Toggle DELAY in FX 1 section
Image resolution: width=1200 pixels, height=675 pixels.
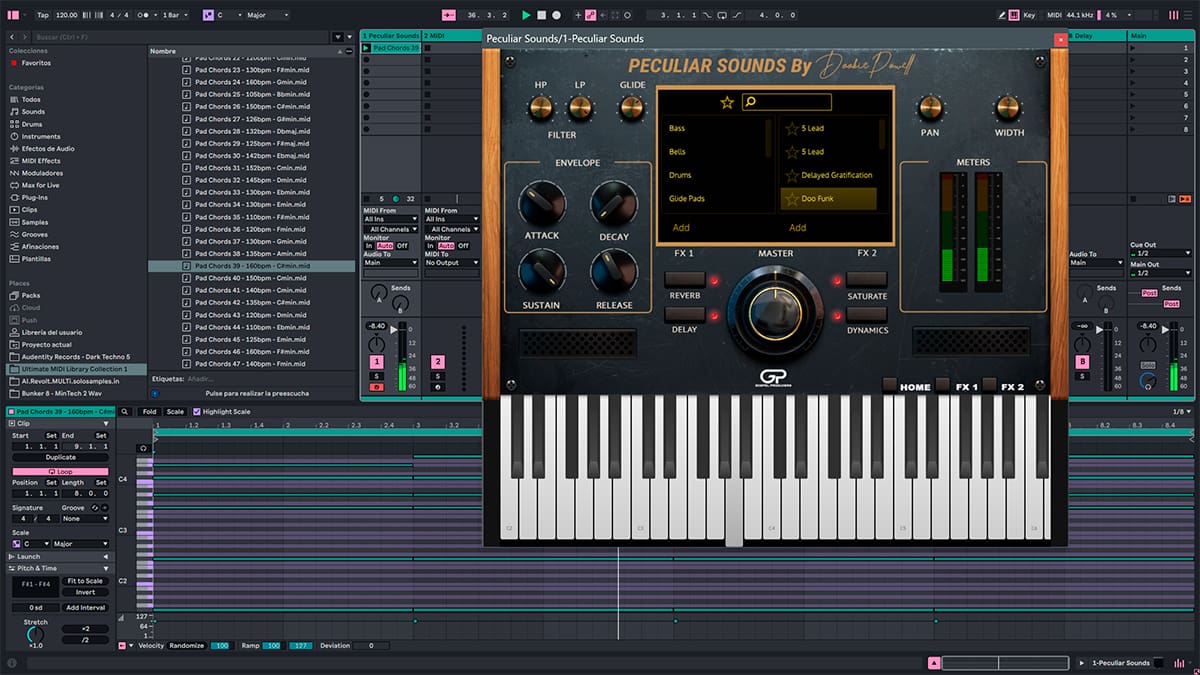[685, 314]
